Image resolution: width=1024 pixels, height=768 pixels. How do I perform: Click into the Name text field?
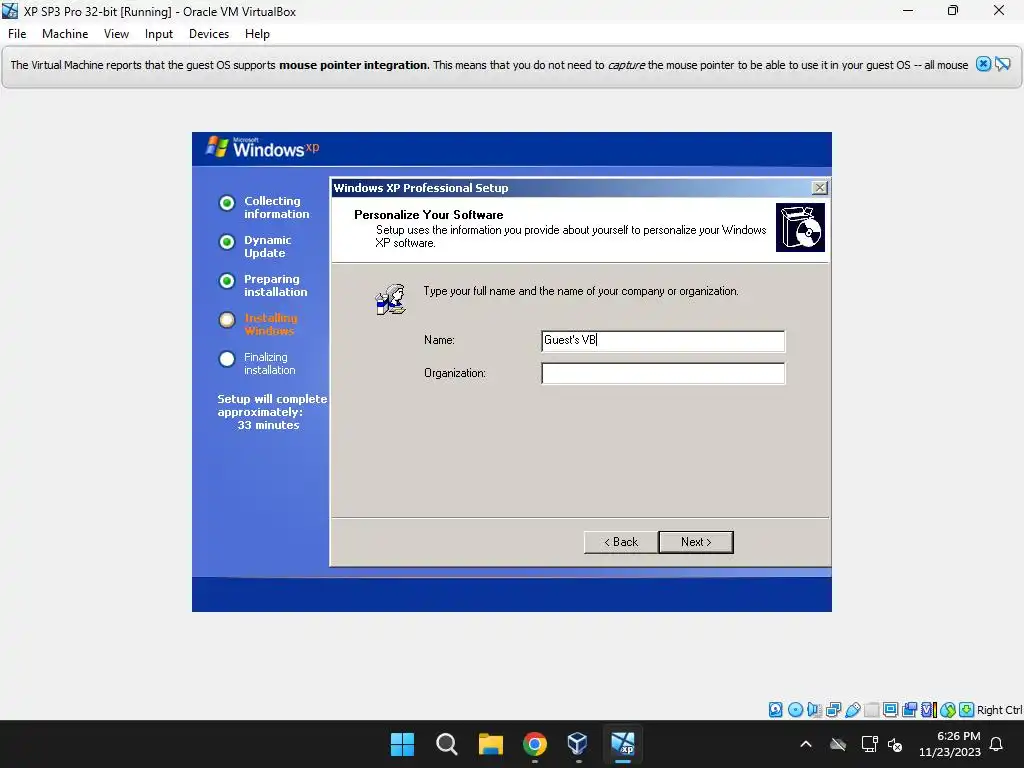pyautogui.click(x=663, y=341)
